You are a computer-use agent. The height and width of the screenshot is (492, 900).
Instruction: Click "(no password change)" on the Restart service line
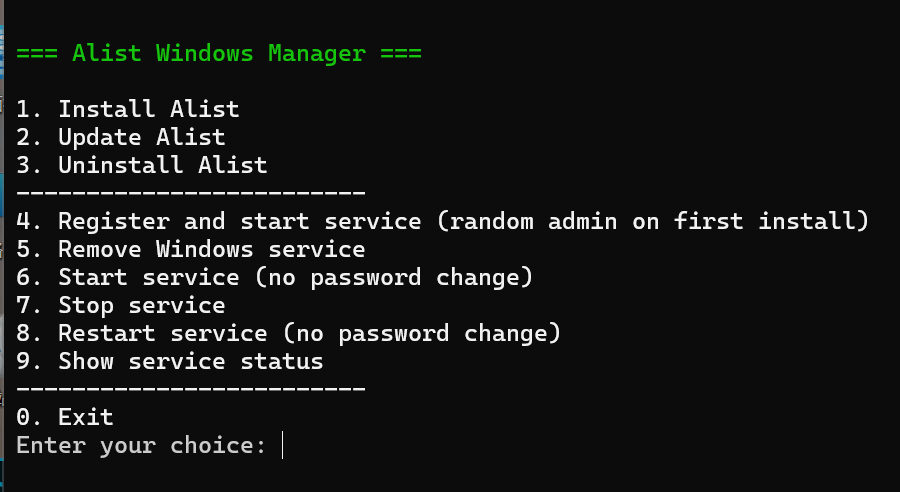421,333
